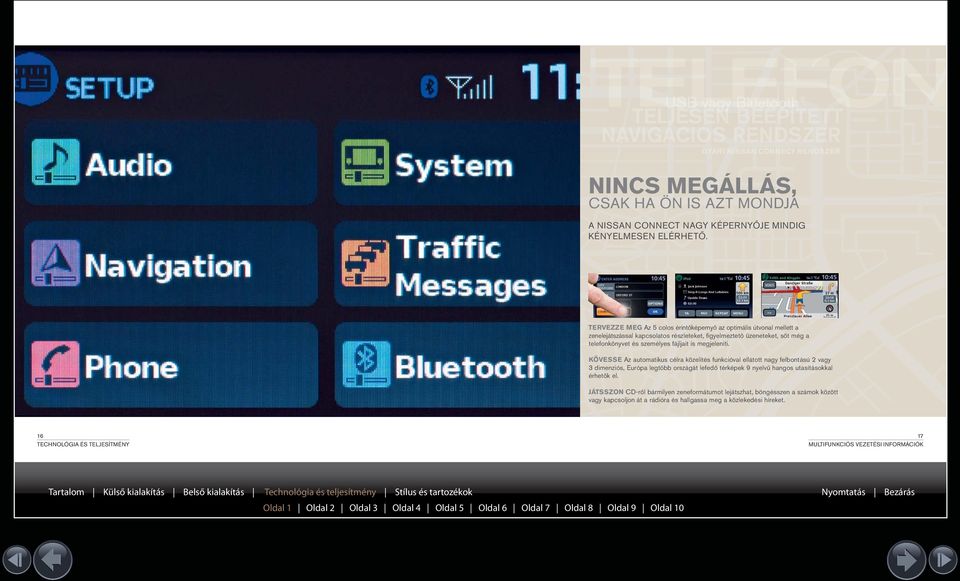The height and width of the screenshot is (581, 960).
Task: Go to Oldal 8
Action: pyautogui.click(x=579, y=508)
